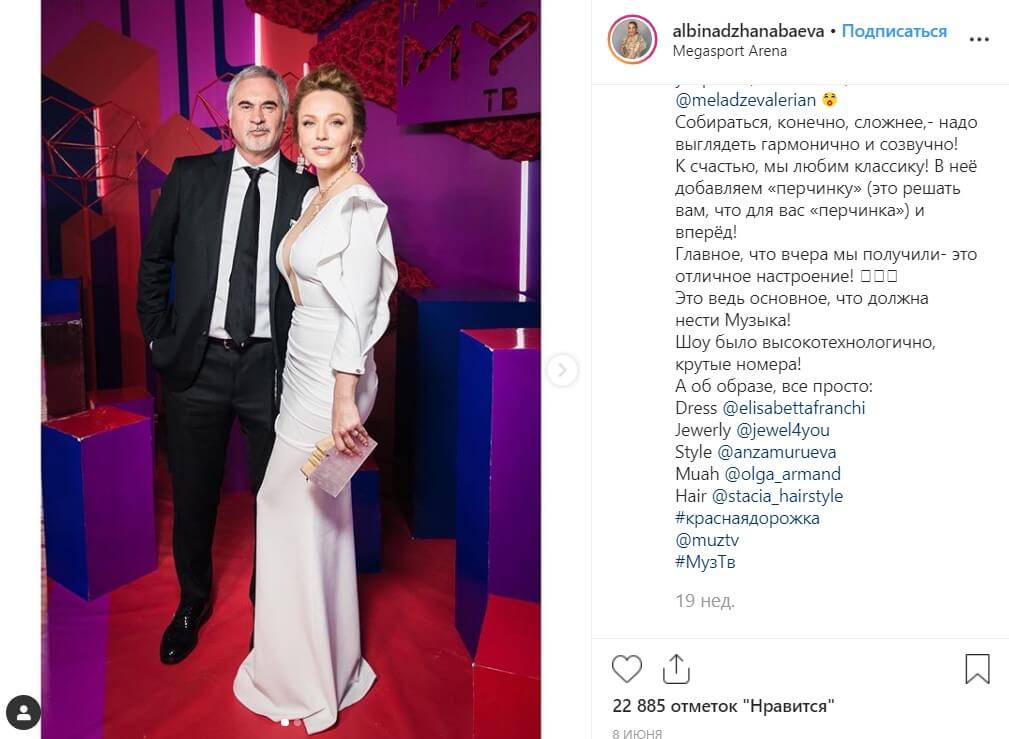Open @olga_armand makeup artist profile
The width and height of the screenshot is (1009, 739).
pos(782,474)
